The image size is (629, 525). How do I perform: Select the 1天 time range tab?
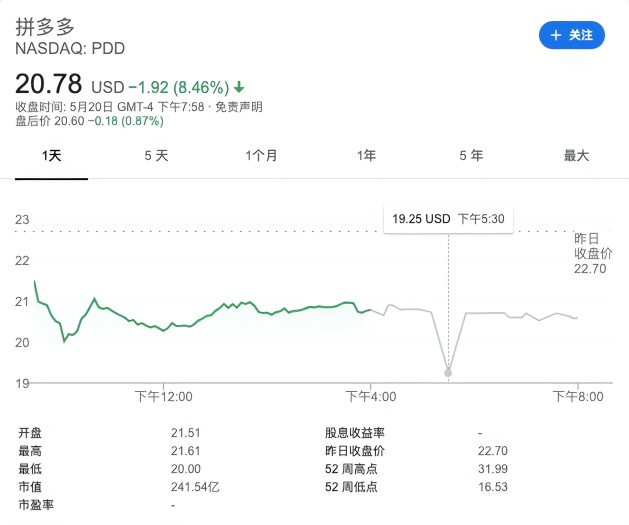pos(51,156)
